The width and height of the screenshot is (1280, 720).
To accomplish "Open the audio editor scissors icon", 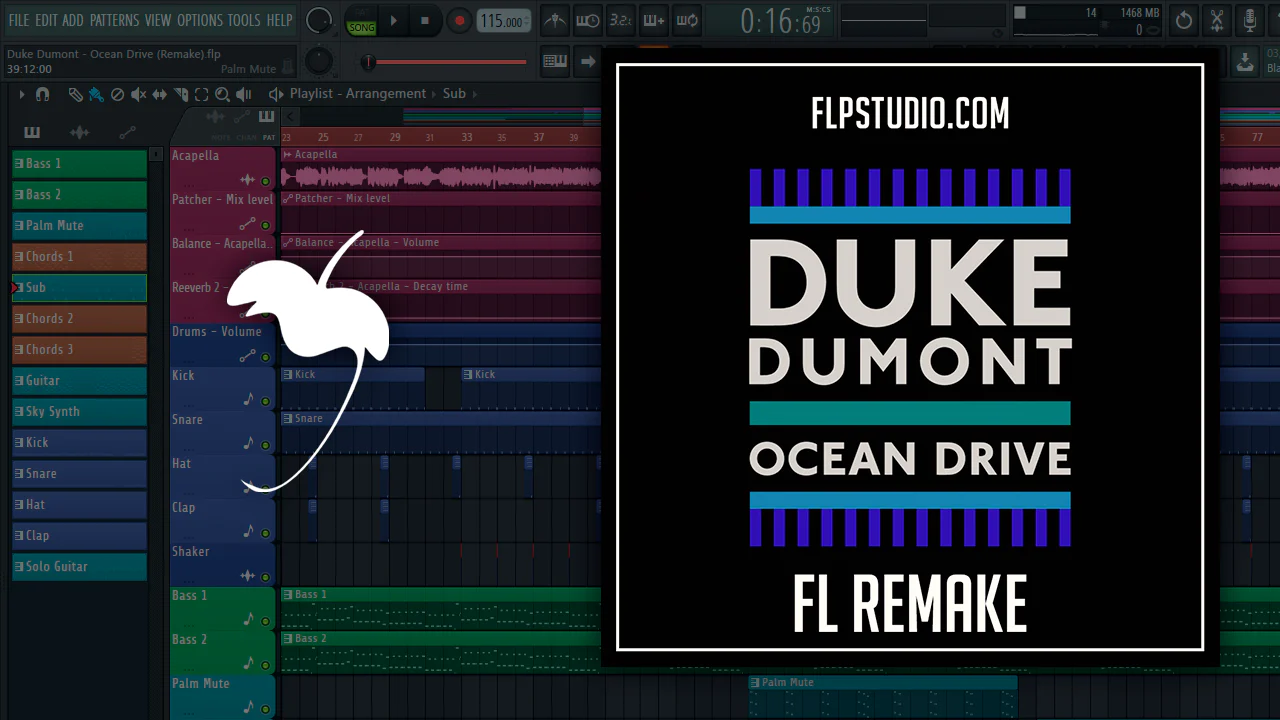I will (1217, 20).
